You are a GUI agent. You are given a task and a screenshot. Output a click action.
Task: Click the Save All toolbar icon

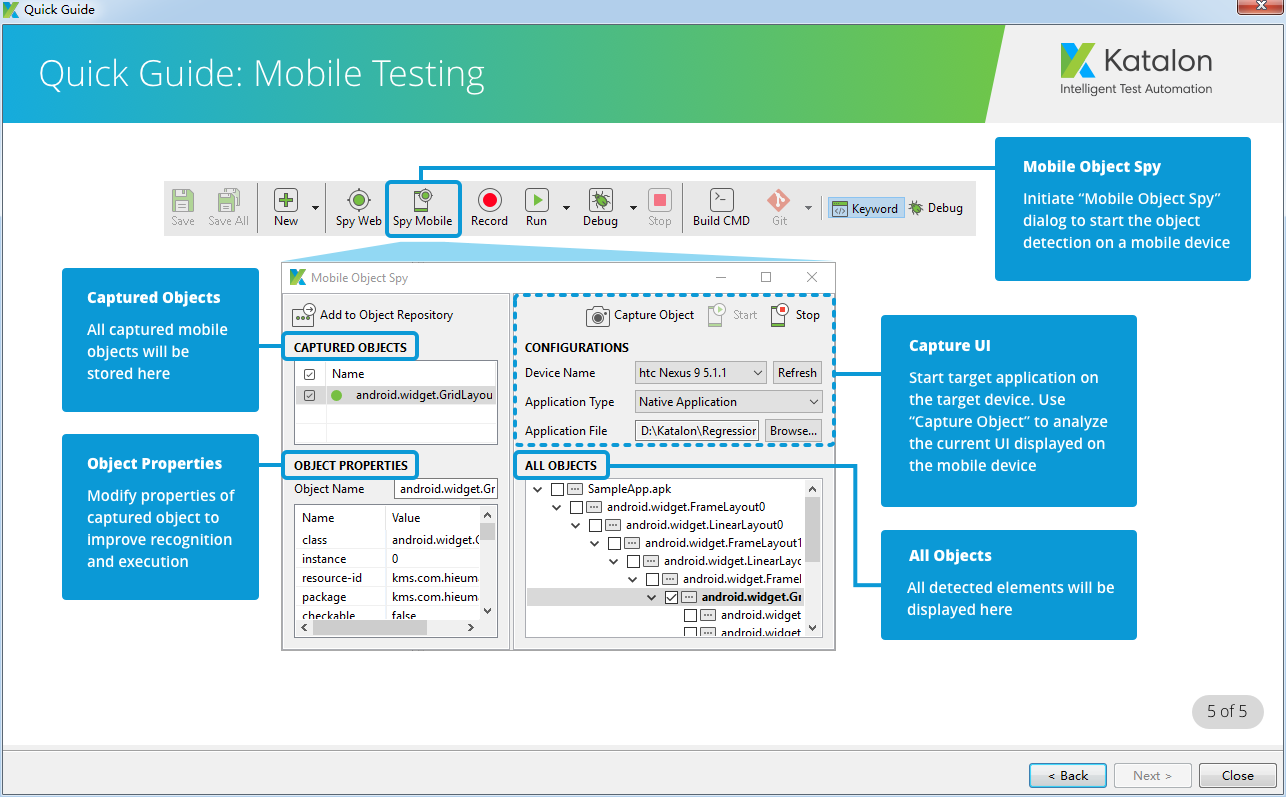[229, 200]
